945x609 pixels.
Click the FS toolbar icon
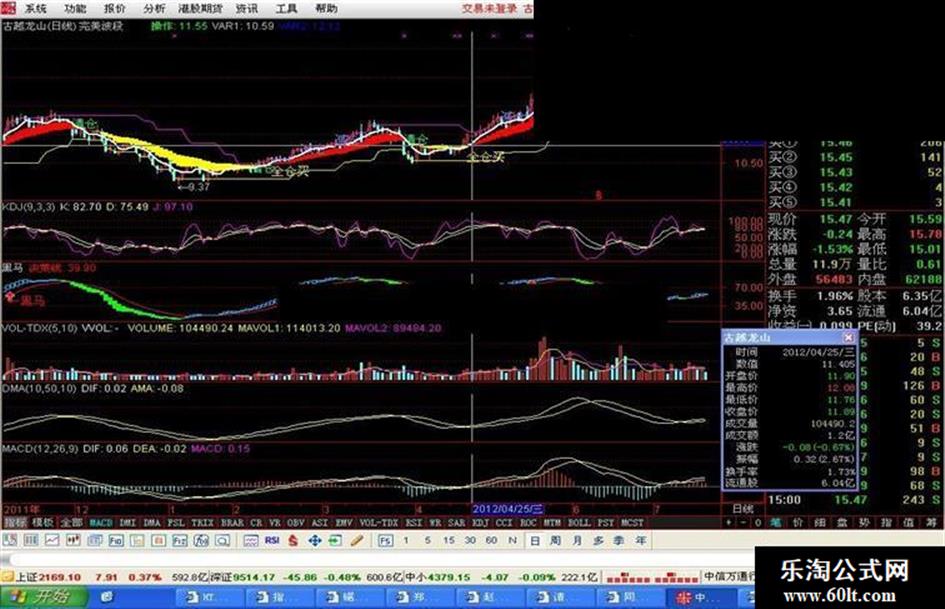pos(385,540)
